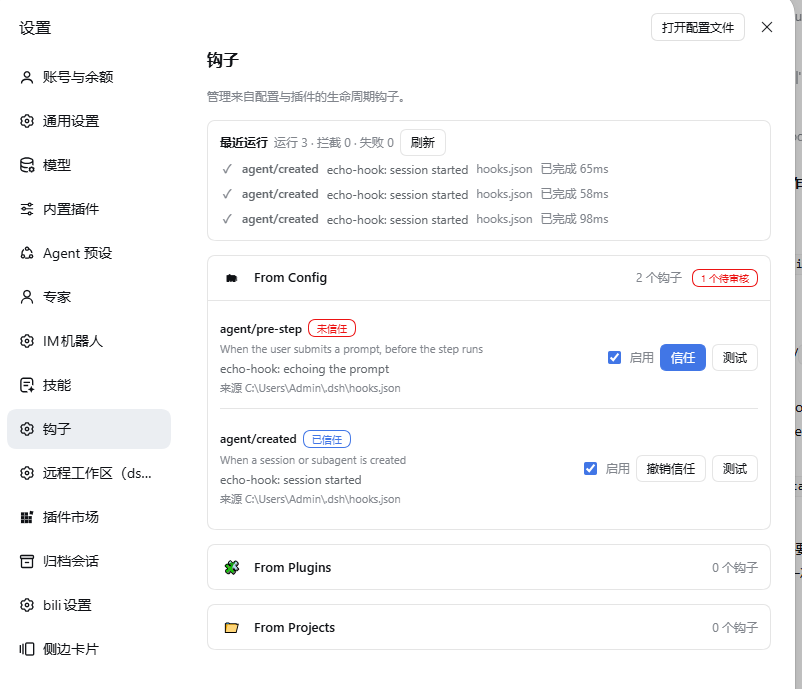The width and height of the screenshot is (802, 689).
Task: Click the person icon beside 专家
Action: [x=27, y=297]
